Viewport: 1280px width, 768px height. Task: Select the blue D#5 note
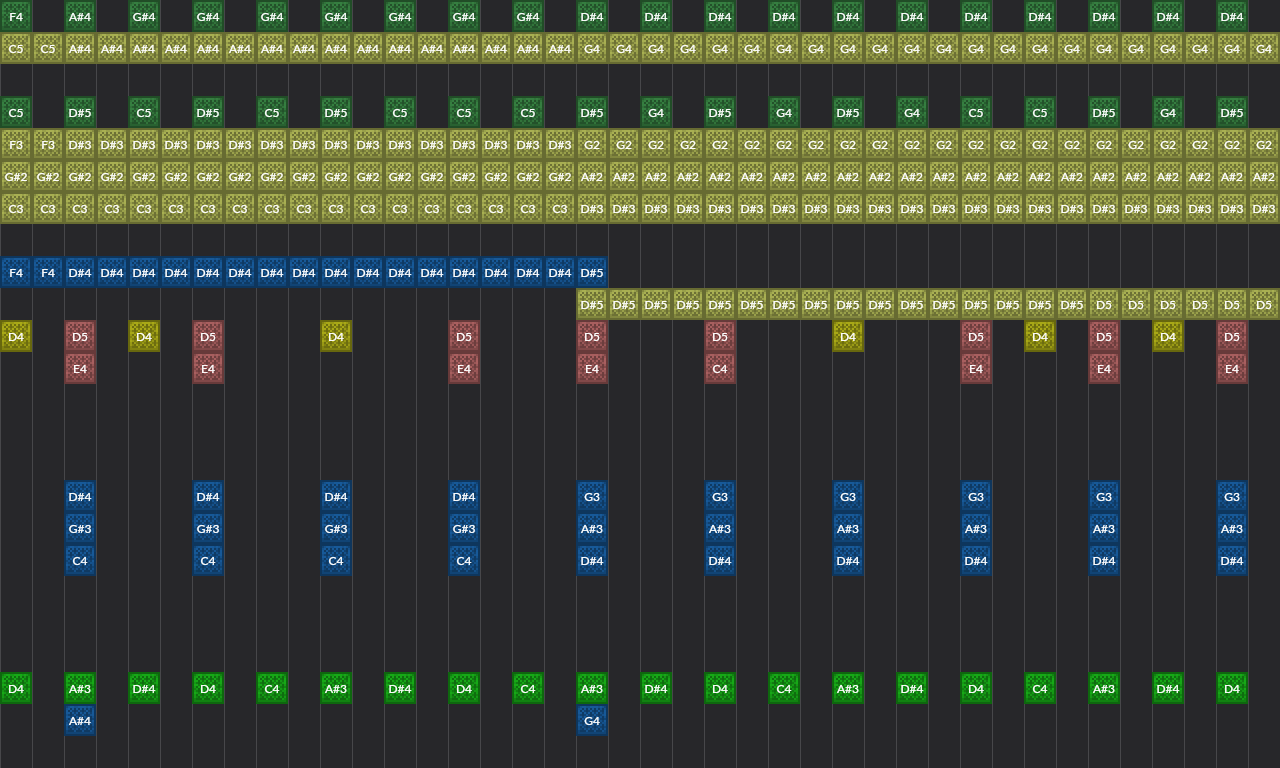click(592, 273)
